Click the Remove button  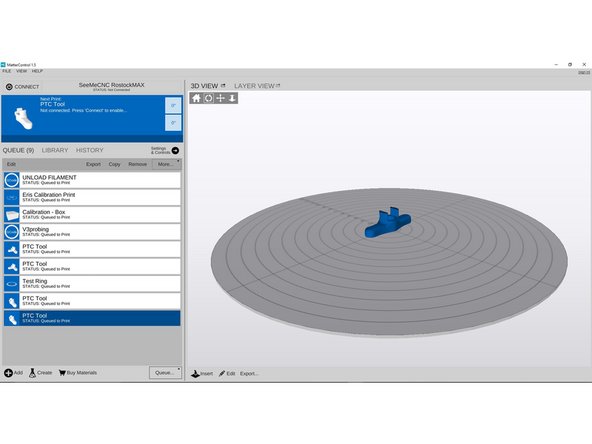tap(137, 164)
